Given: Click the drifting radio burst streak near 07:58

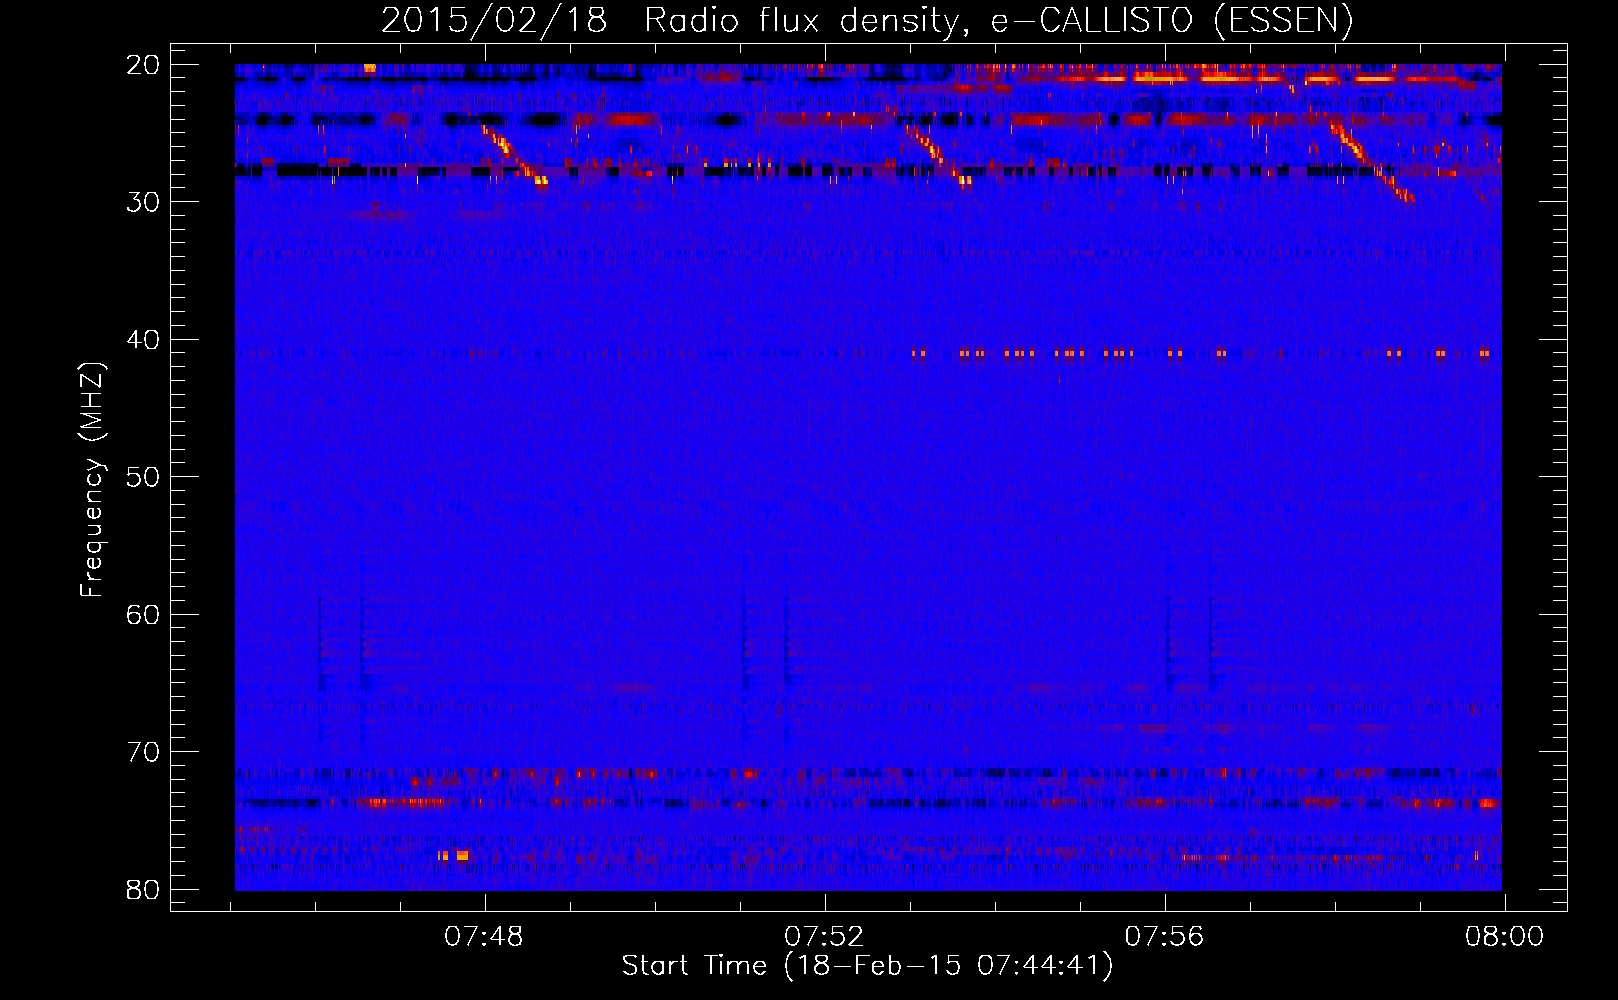Looking at the screenshot, I should coord(1372,160).
